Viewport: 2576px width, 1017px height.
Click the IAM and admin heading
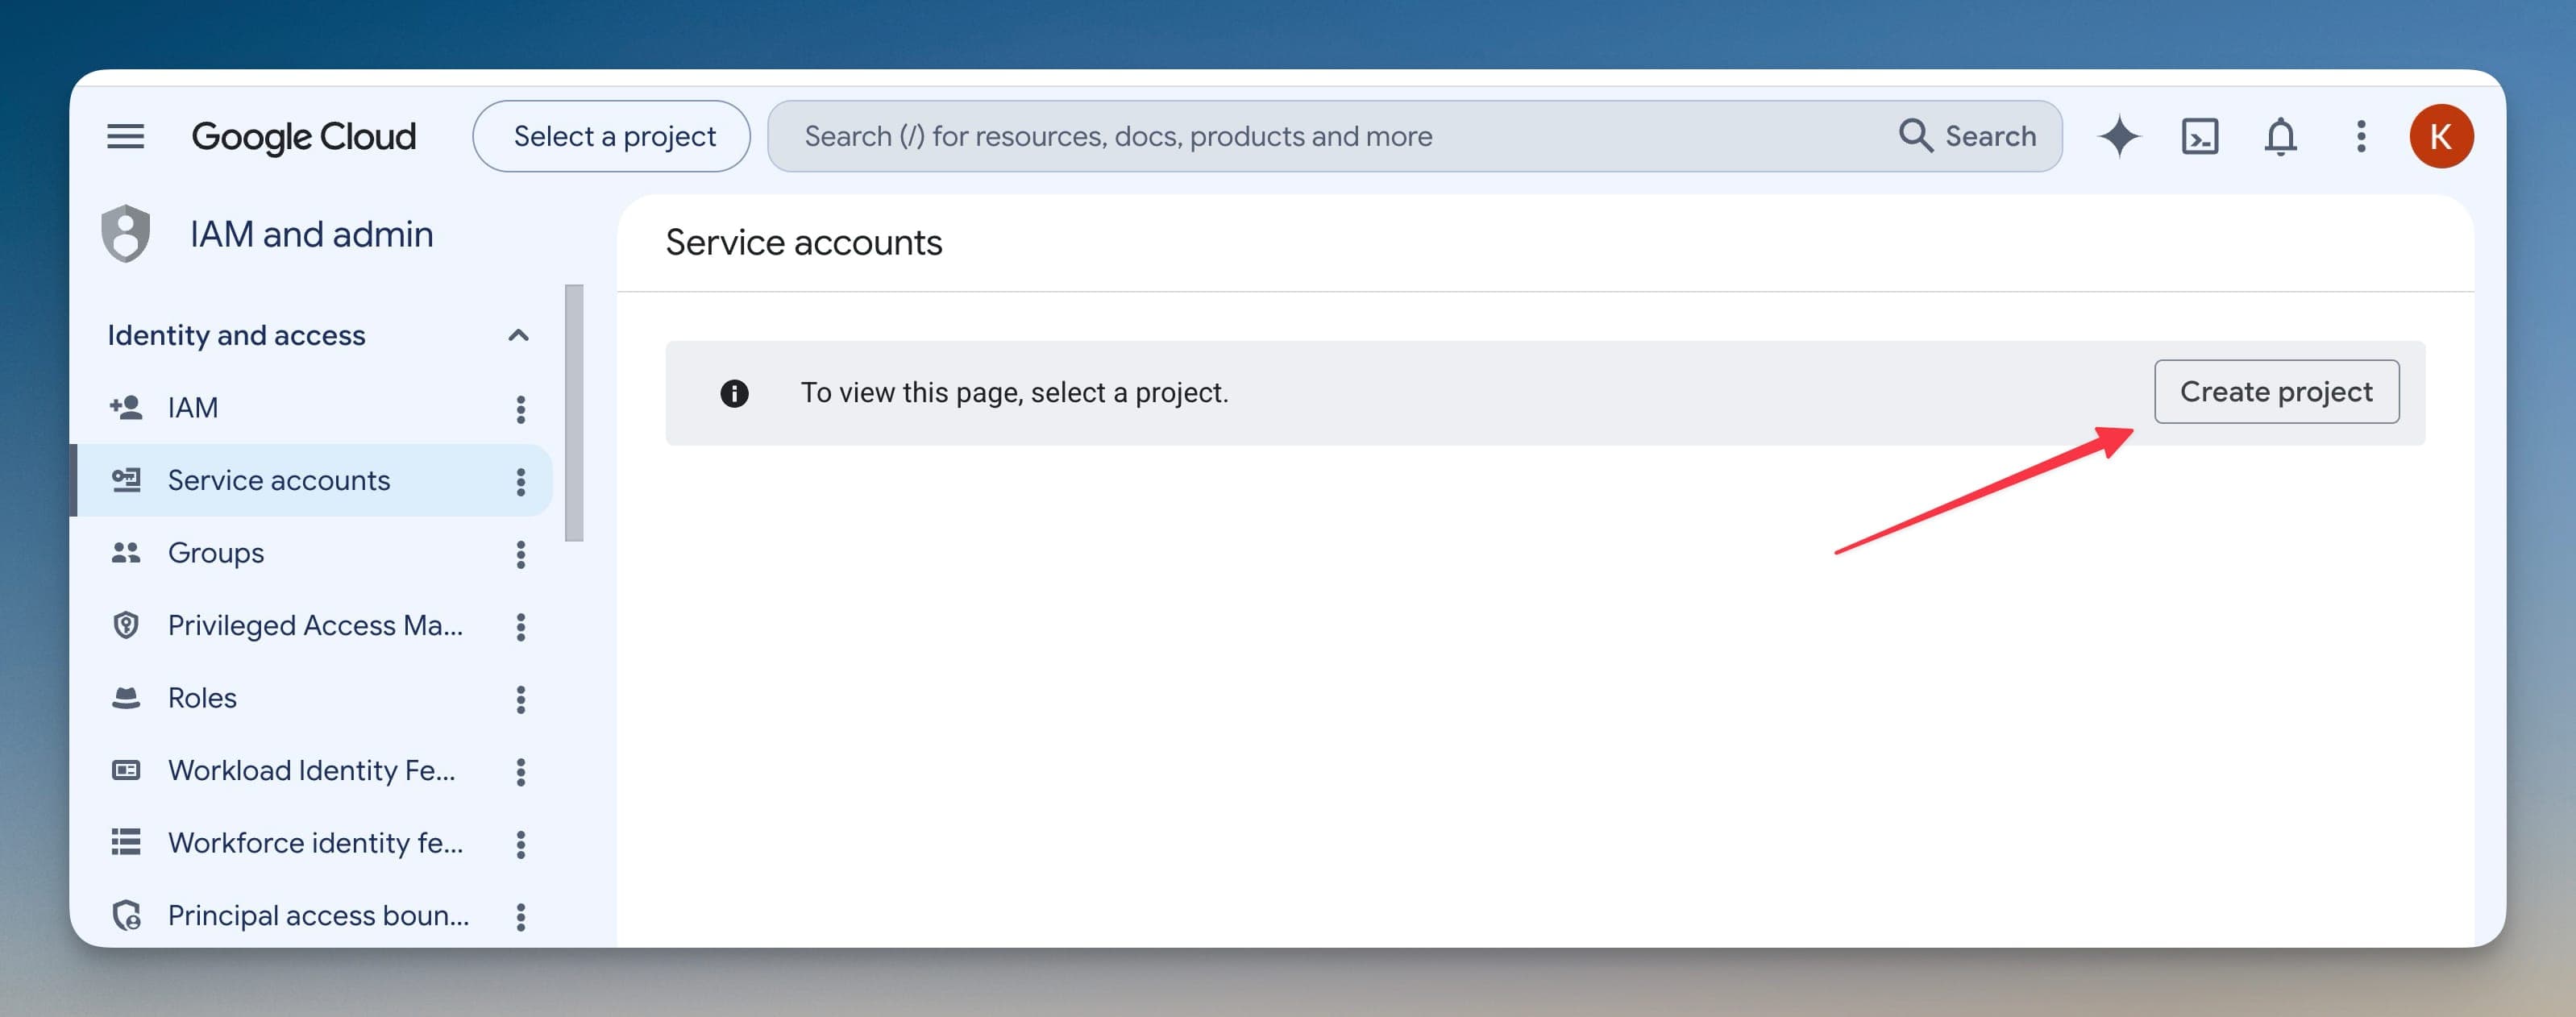pyautogui.click(x=311, y=234)
